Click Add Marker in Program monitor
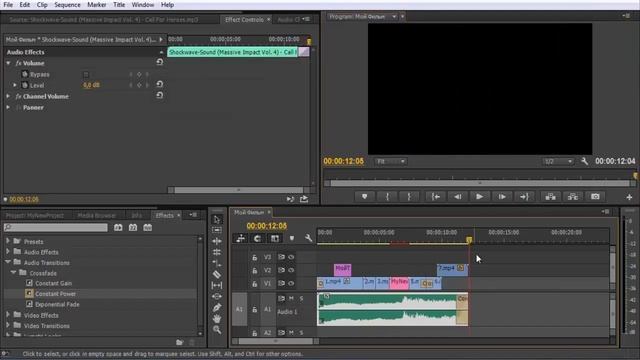 pos(364,197)
